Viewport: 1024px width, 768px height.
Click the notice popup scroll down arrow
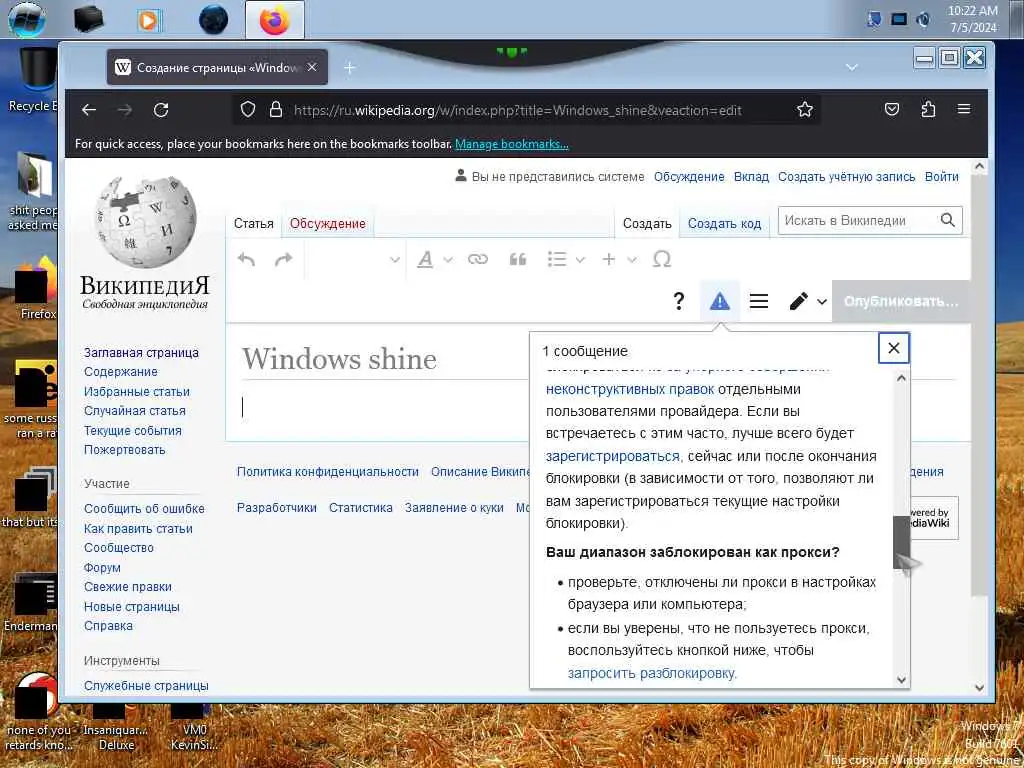pos(902,680)
